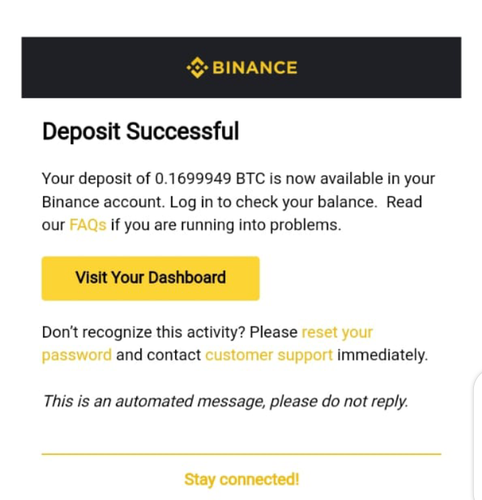
Task: Click the Stay connected! text
Action: pyautogui.click(x=241, y=479)
